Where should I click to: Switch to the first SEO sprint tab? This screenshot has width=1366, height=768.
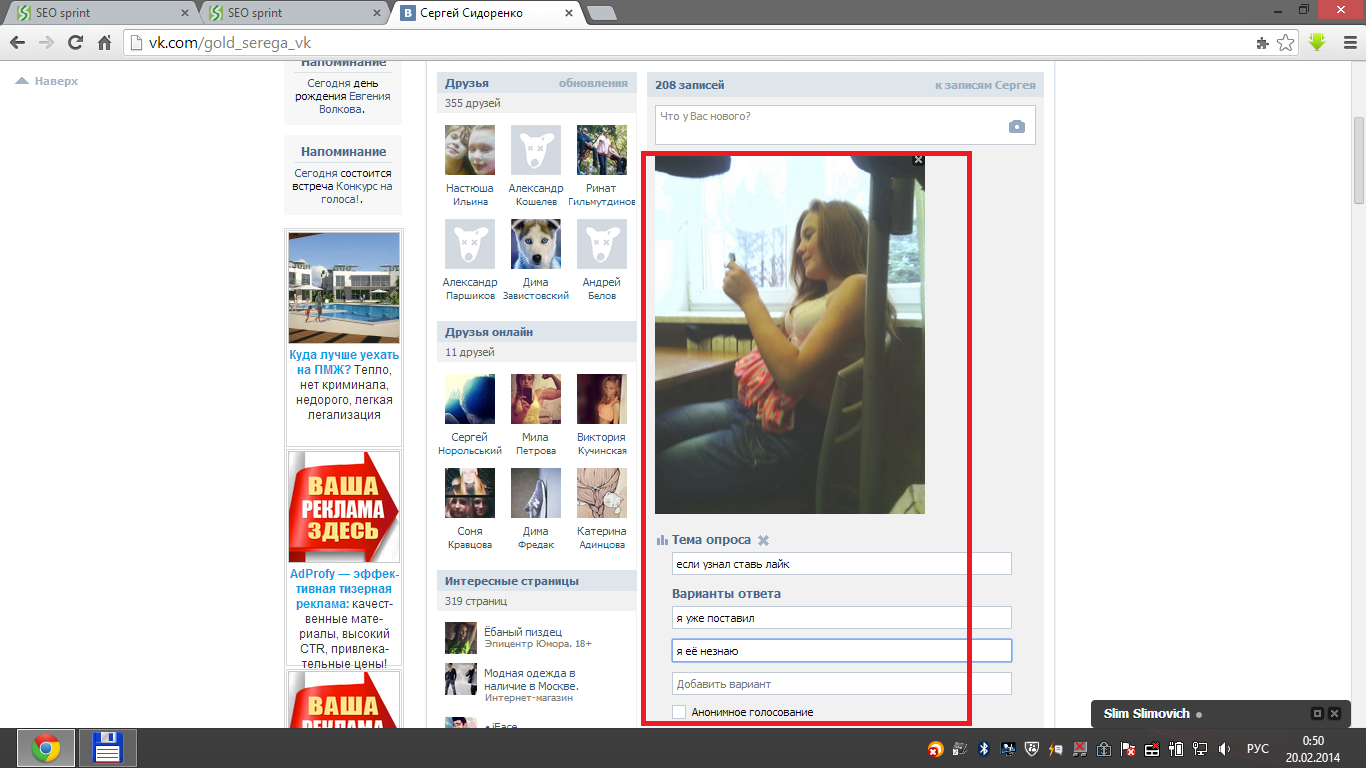(x=102, y=13)
